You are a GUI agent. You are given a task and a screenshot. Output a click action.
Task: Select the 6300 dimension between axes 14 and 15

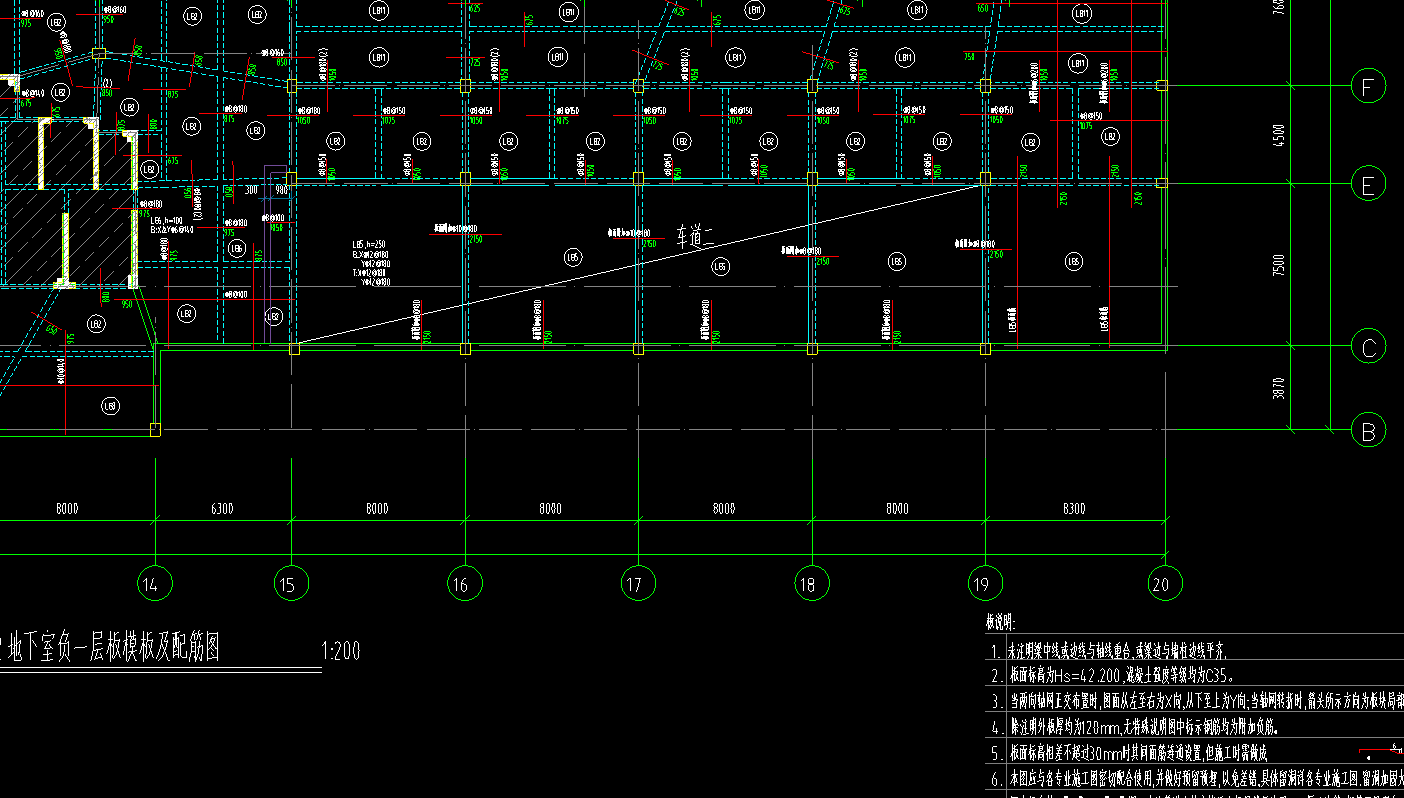point(221,509)
